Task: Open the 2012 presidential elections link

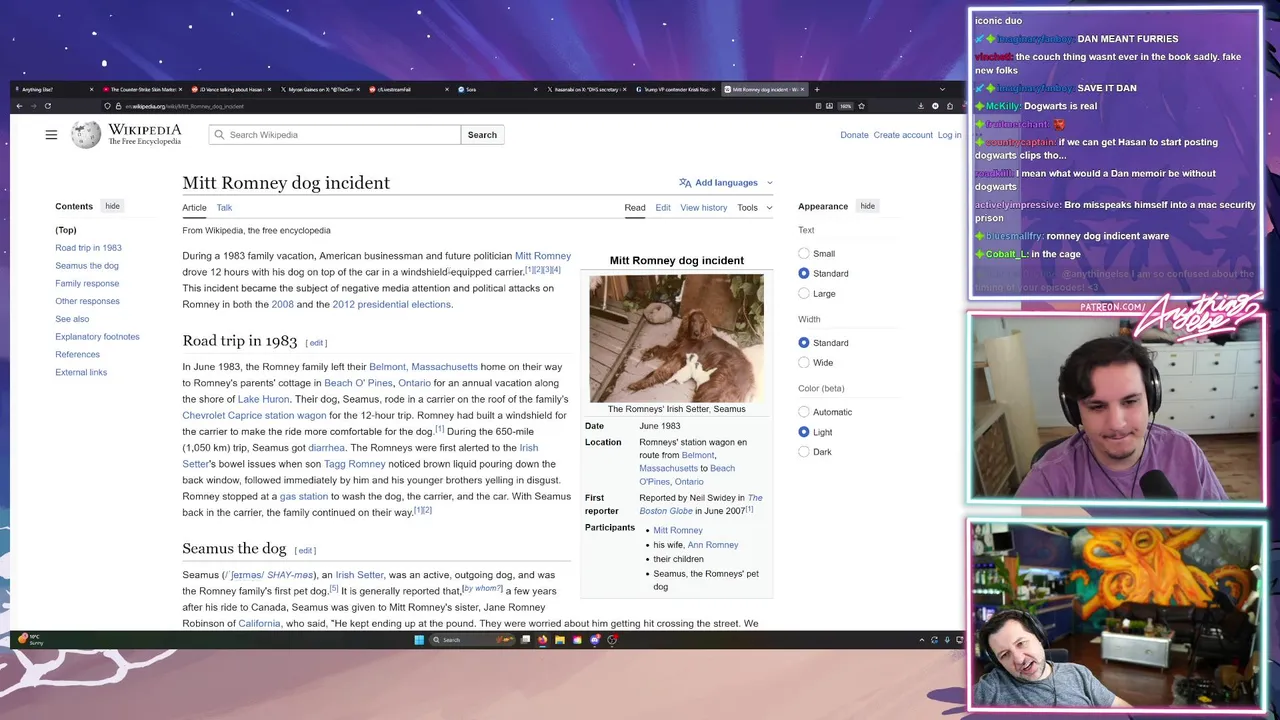Action: click(392, 304)
